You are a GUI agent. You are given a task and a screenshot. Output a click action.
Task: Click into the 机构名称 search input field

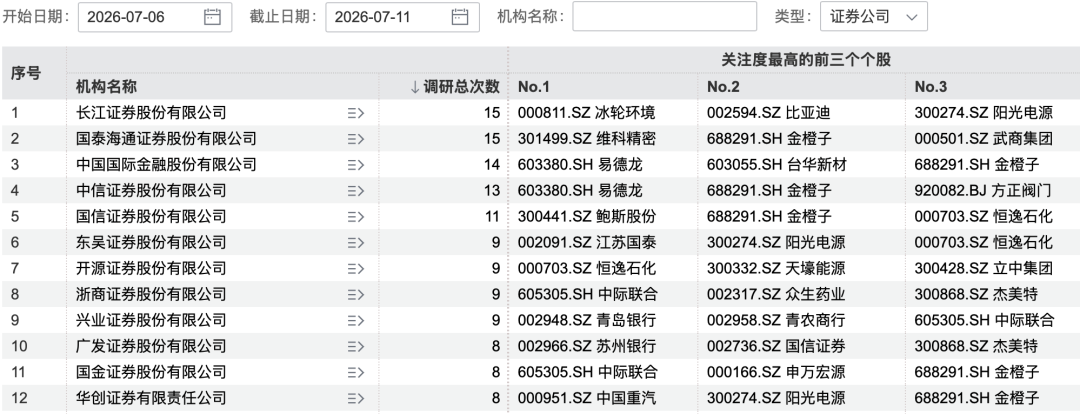click(x=664, y=17)
